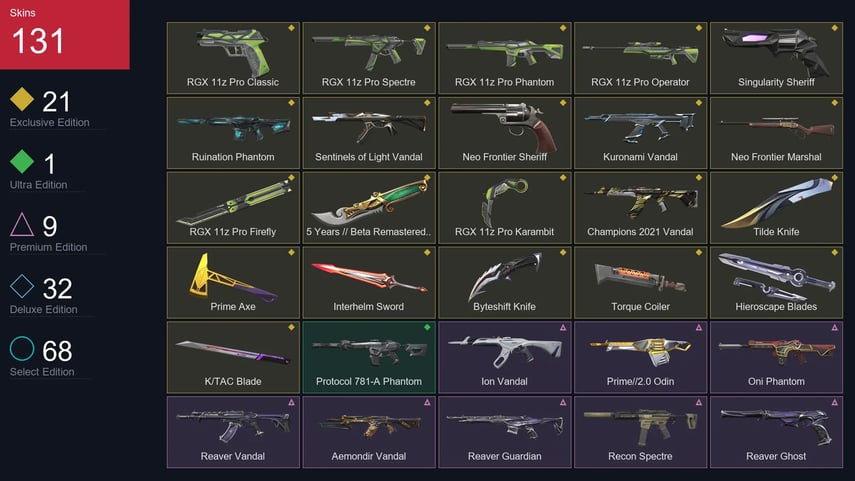Open the Ruination Phantom skin tile
The image size is (855, 481).
(x=233, y=133)
